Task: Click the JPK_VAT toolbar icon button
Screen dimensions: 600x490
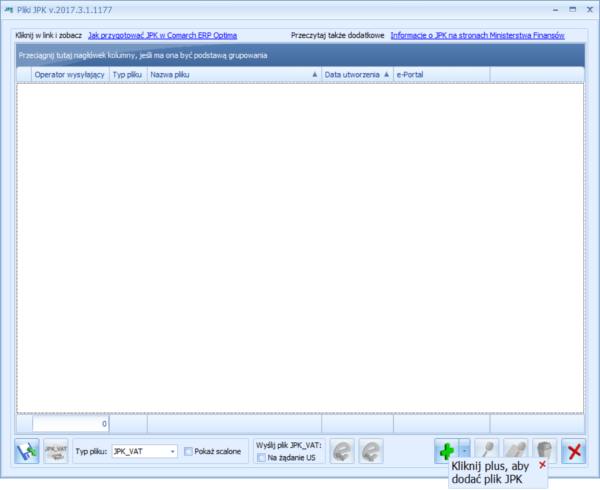Action: (56, 451)
